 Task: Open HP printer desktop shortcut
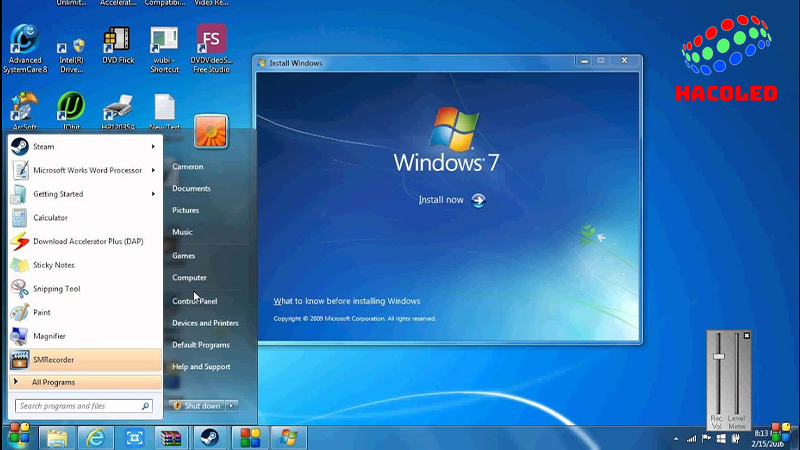[x=118, y=112]
